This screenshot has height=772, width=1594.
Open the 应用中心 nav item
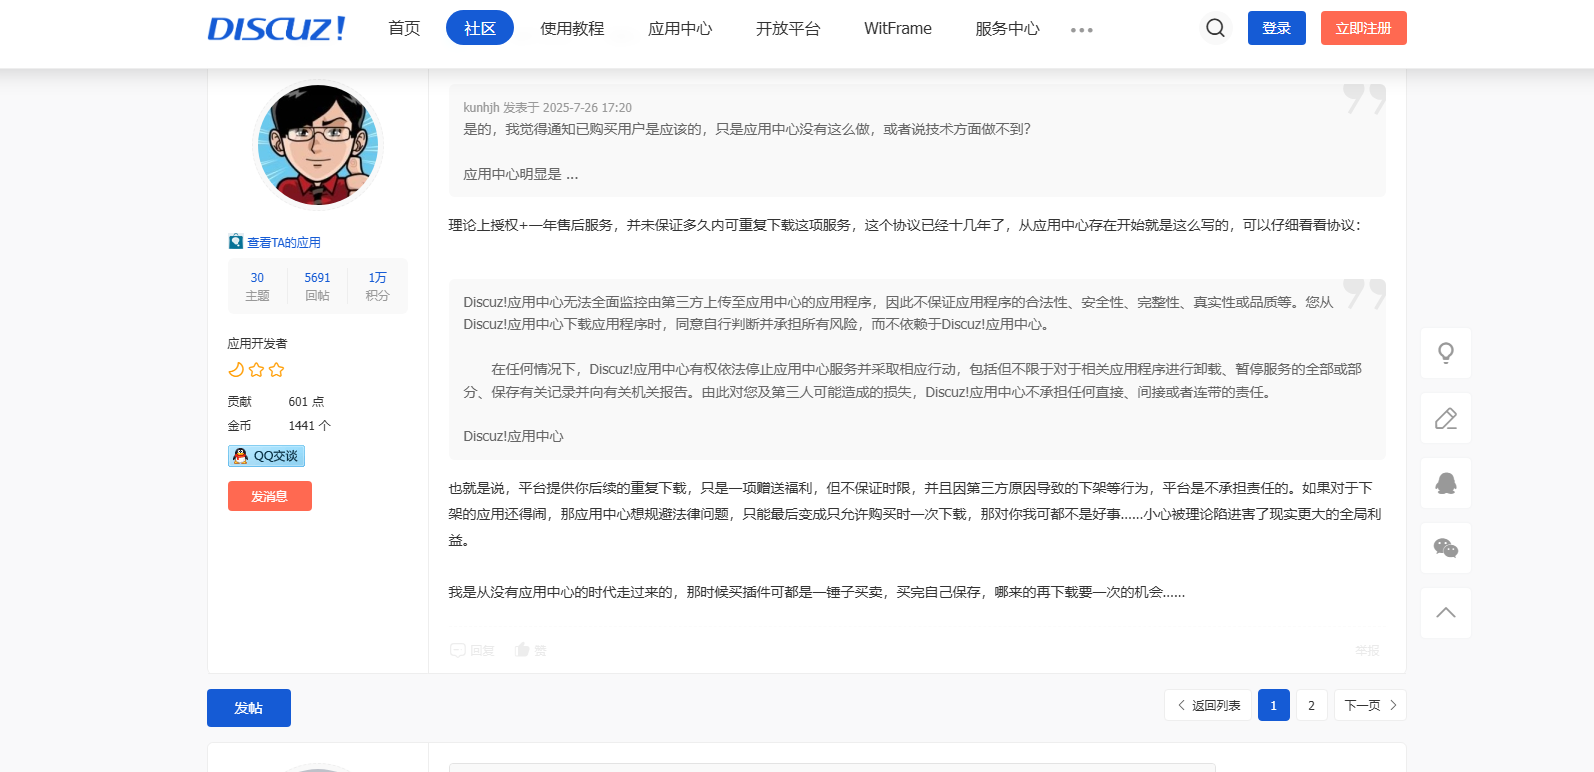(680, 28)
